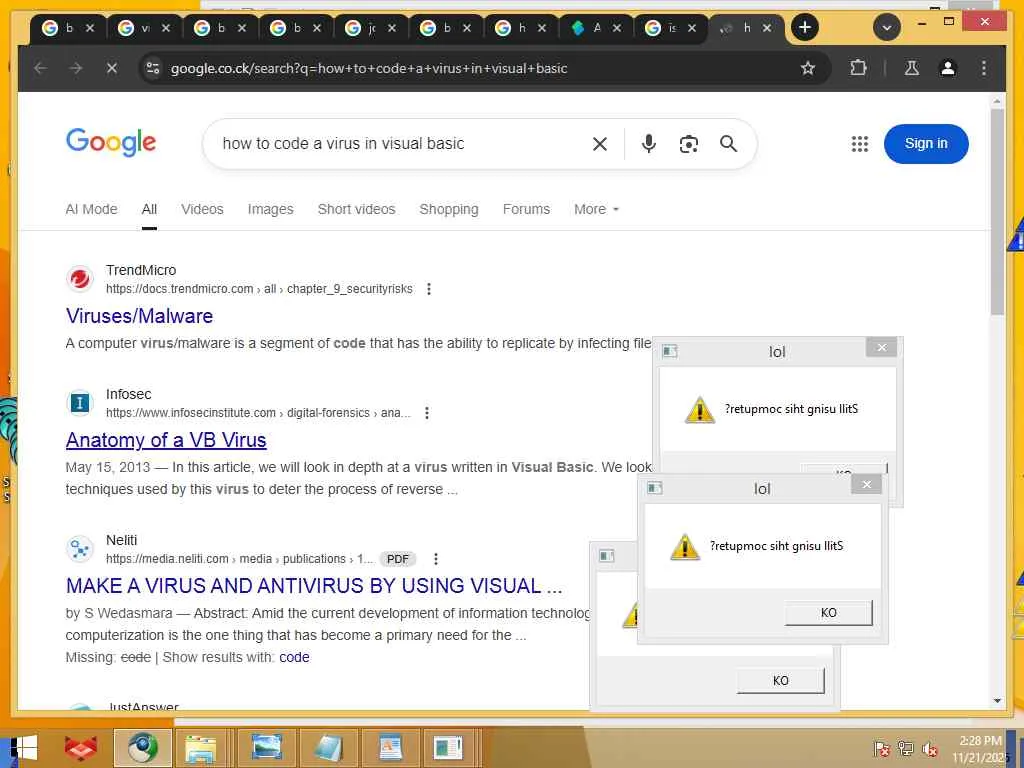Click the Google logo

110,142
